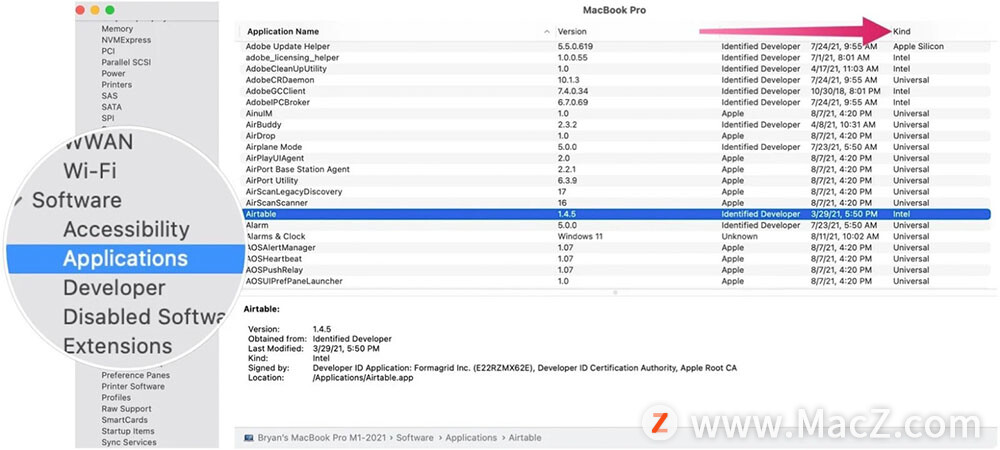Click the Windows 11 version cell
1000x450 pixels.
pos(580,236)
